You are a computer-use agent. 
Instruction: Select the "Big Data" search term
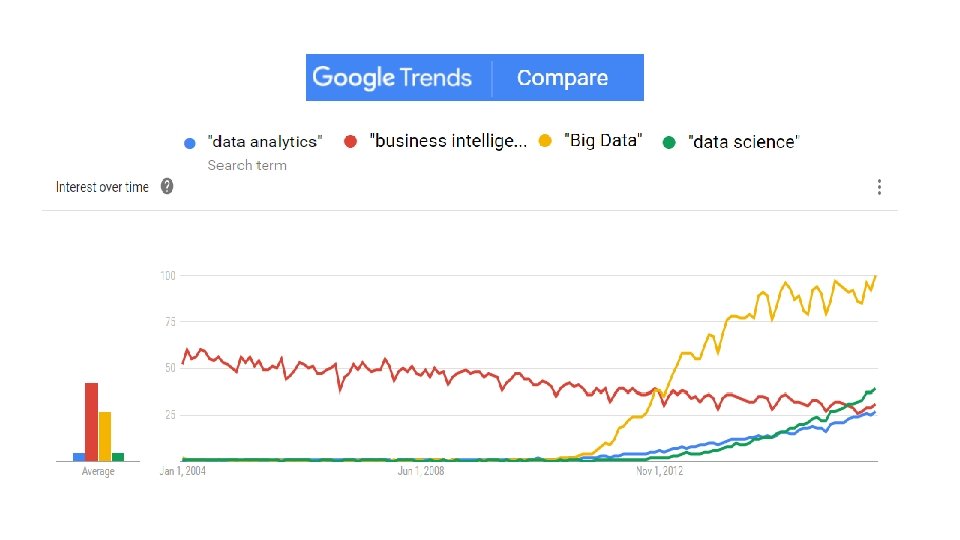(x=604, y=141)
